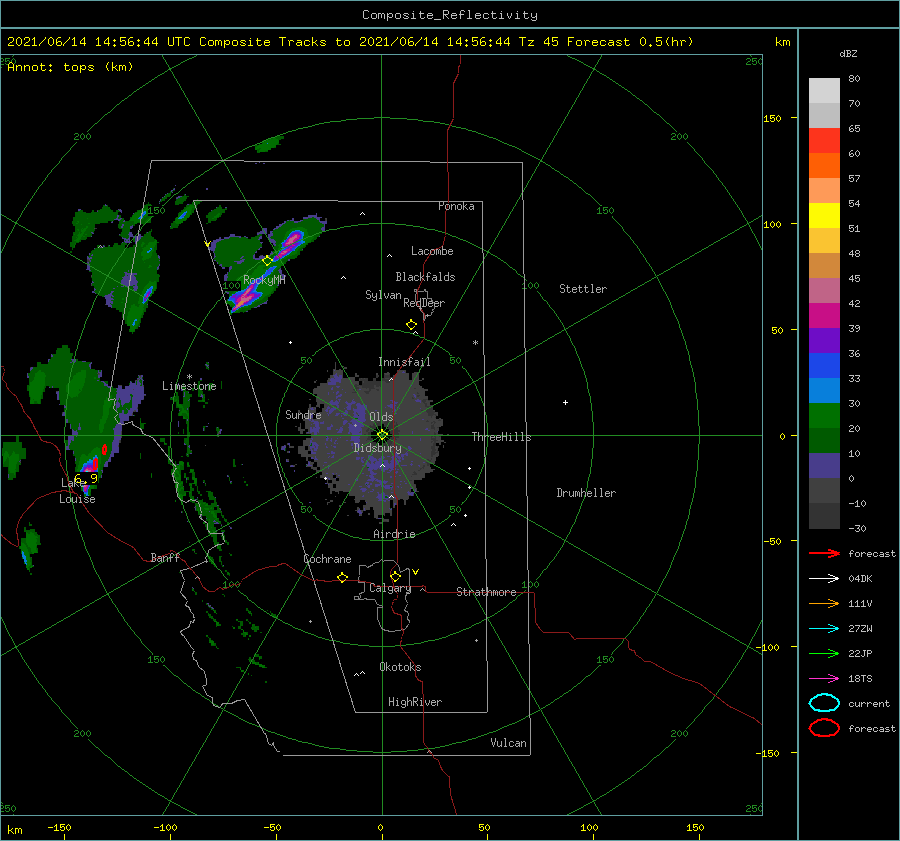Click the cyan 27ZW arrow icon
This screenshot has height=841, width=900.
pyautogui.click(x=824, y=629)
